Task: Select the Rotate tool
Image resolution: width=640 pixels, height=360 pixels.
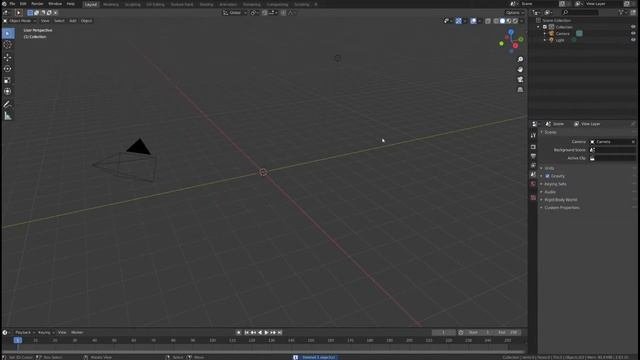Action: point(8,69)
